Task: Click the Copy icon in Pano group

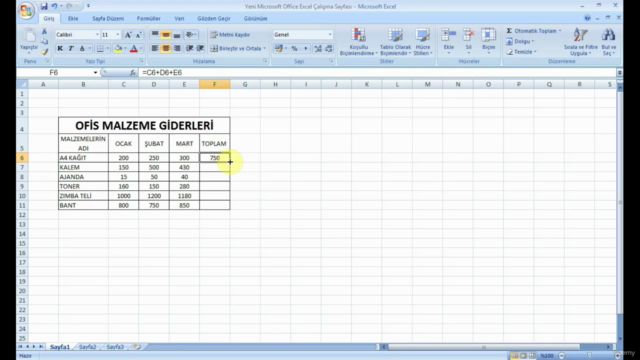Action: (44, 42)
